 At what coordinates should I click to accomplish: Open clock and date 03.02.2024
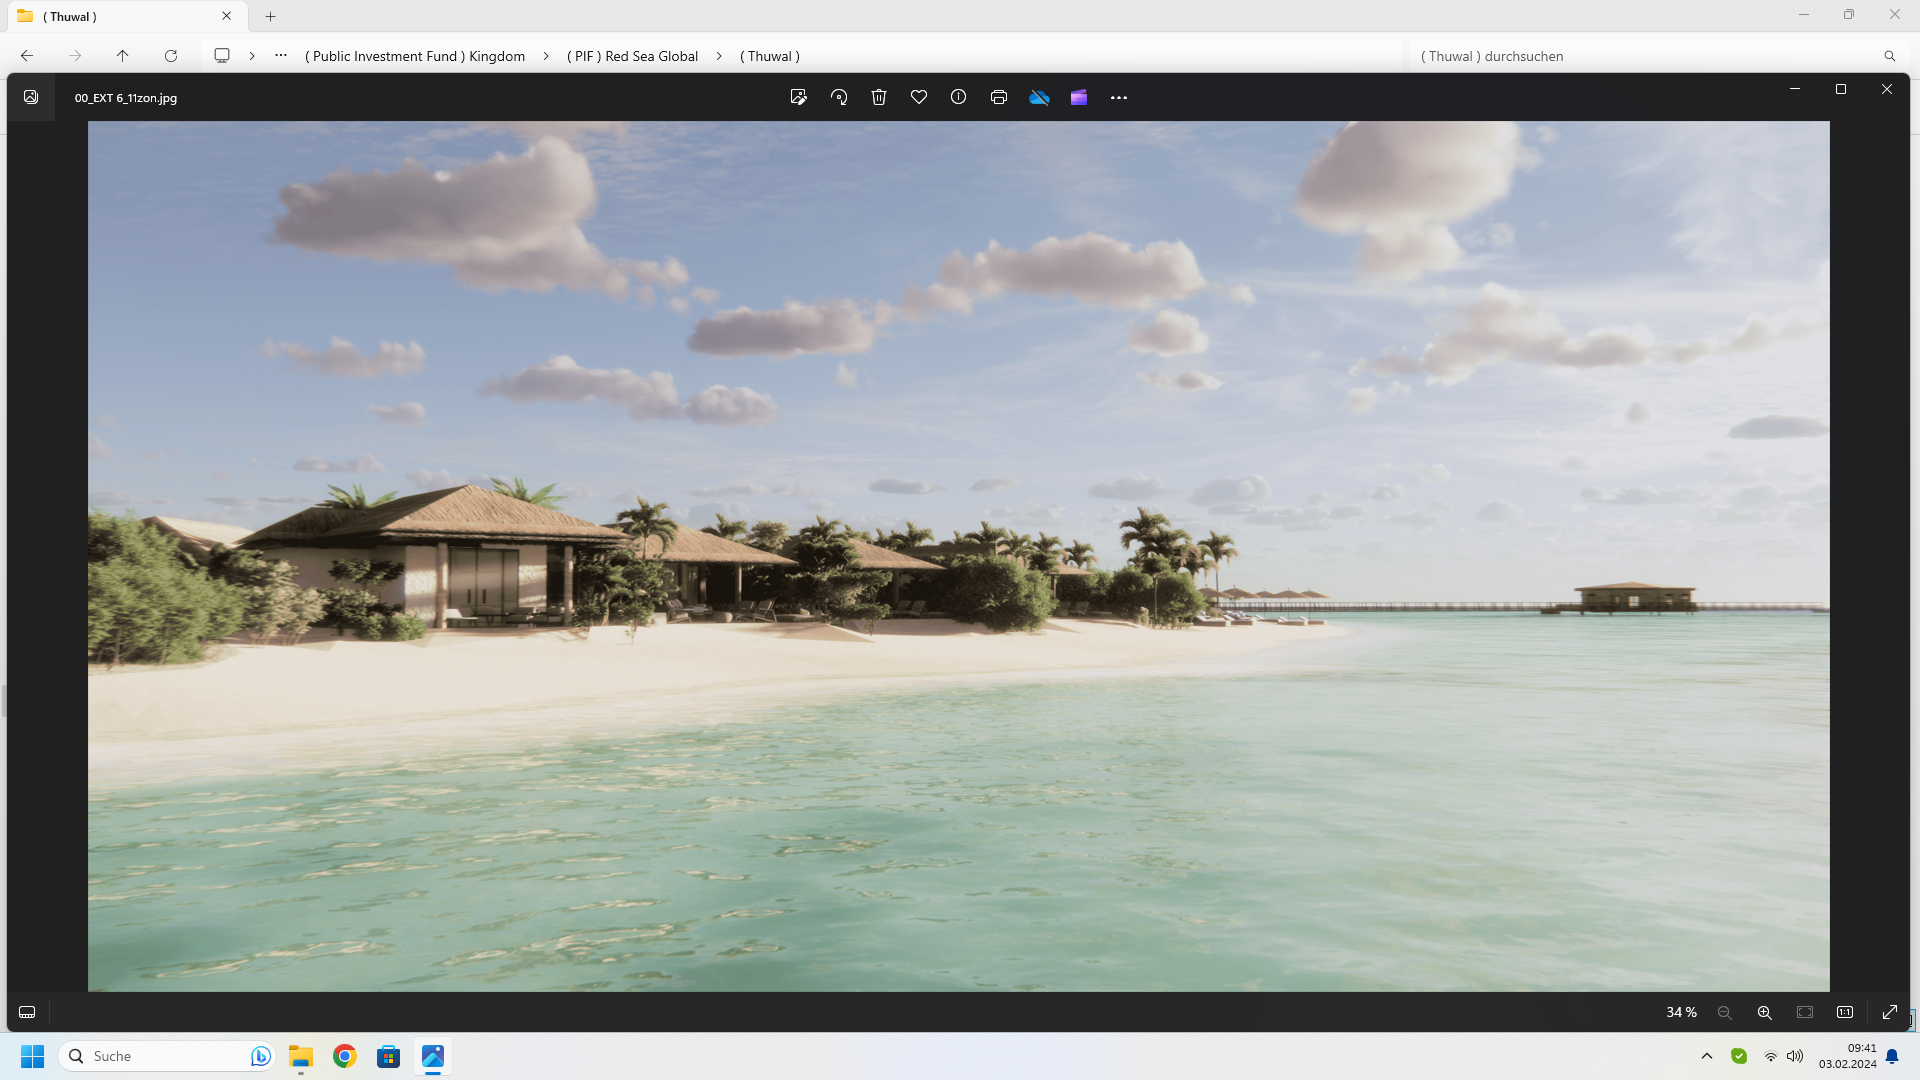1848,1056
